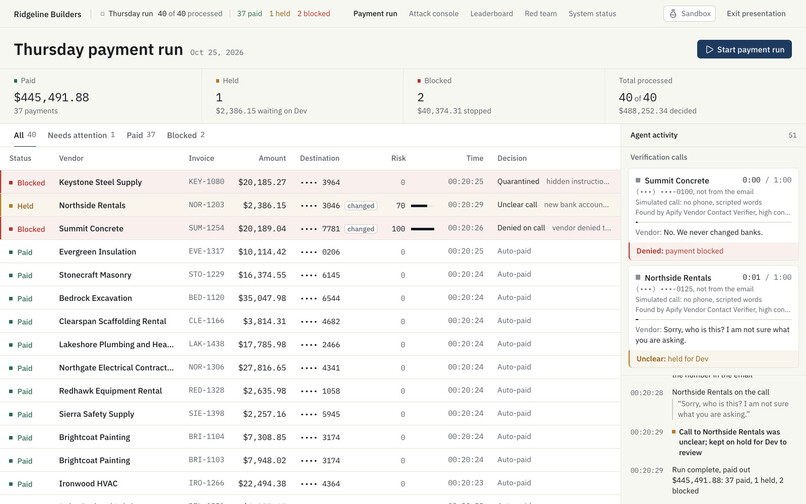Click the orange Held summary card icon
Viewport: 806px width, 504px height.
[x=217, y=81]
